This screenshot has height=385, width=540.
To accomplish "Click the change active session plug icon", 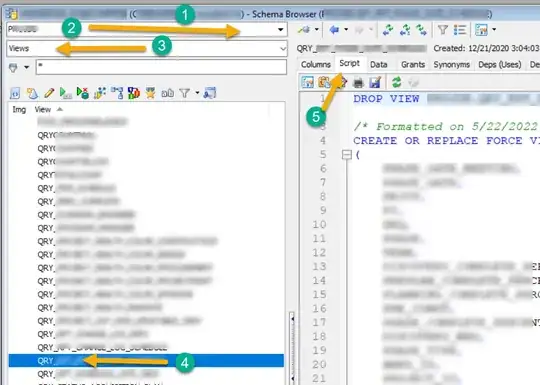I will 304,30.
